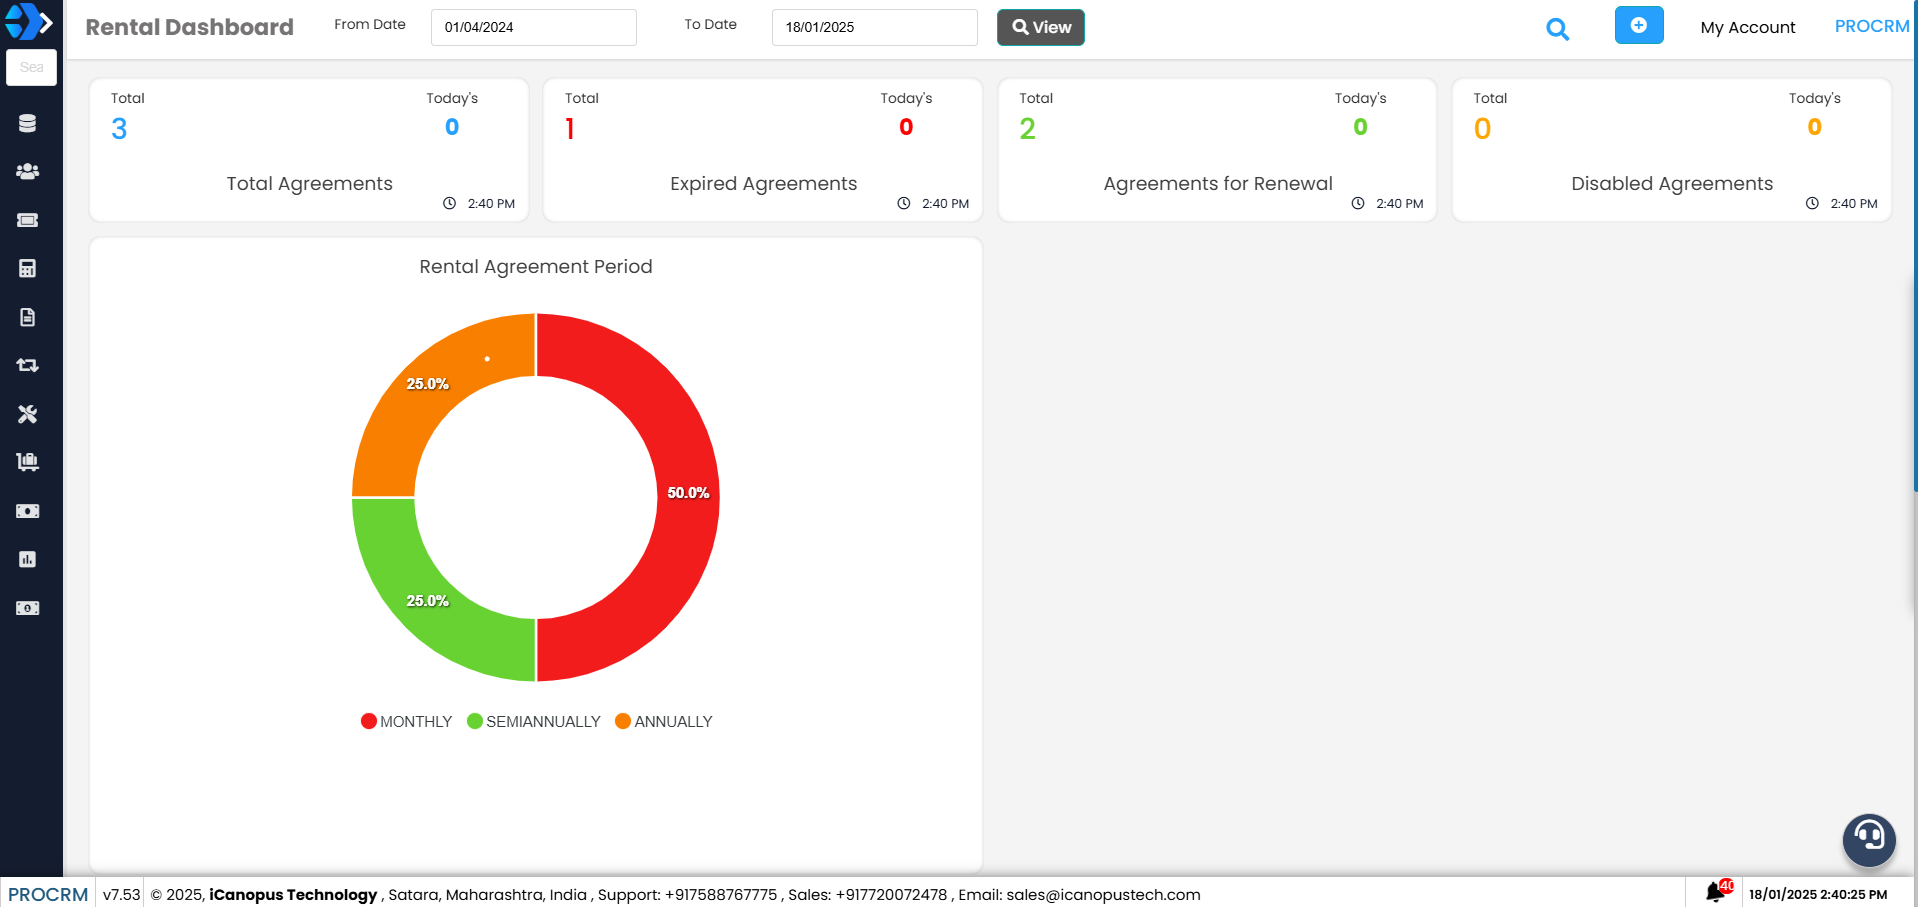Click the retweet arrows sidebar icon
This screenshot has height=907, width=1918.
pyautogui.click(x=27, y=365)
